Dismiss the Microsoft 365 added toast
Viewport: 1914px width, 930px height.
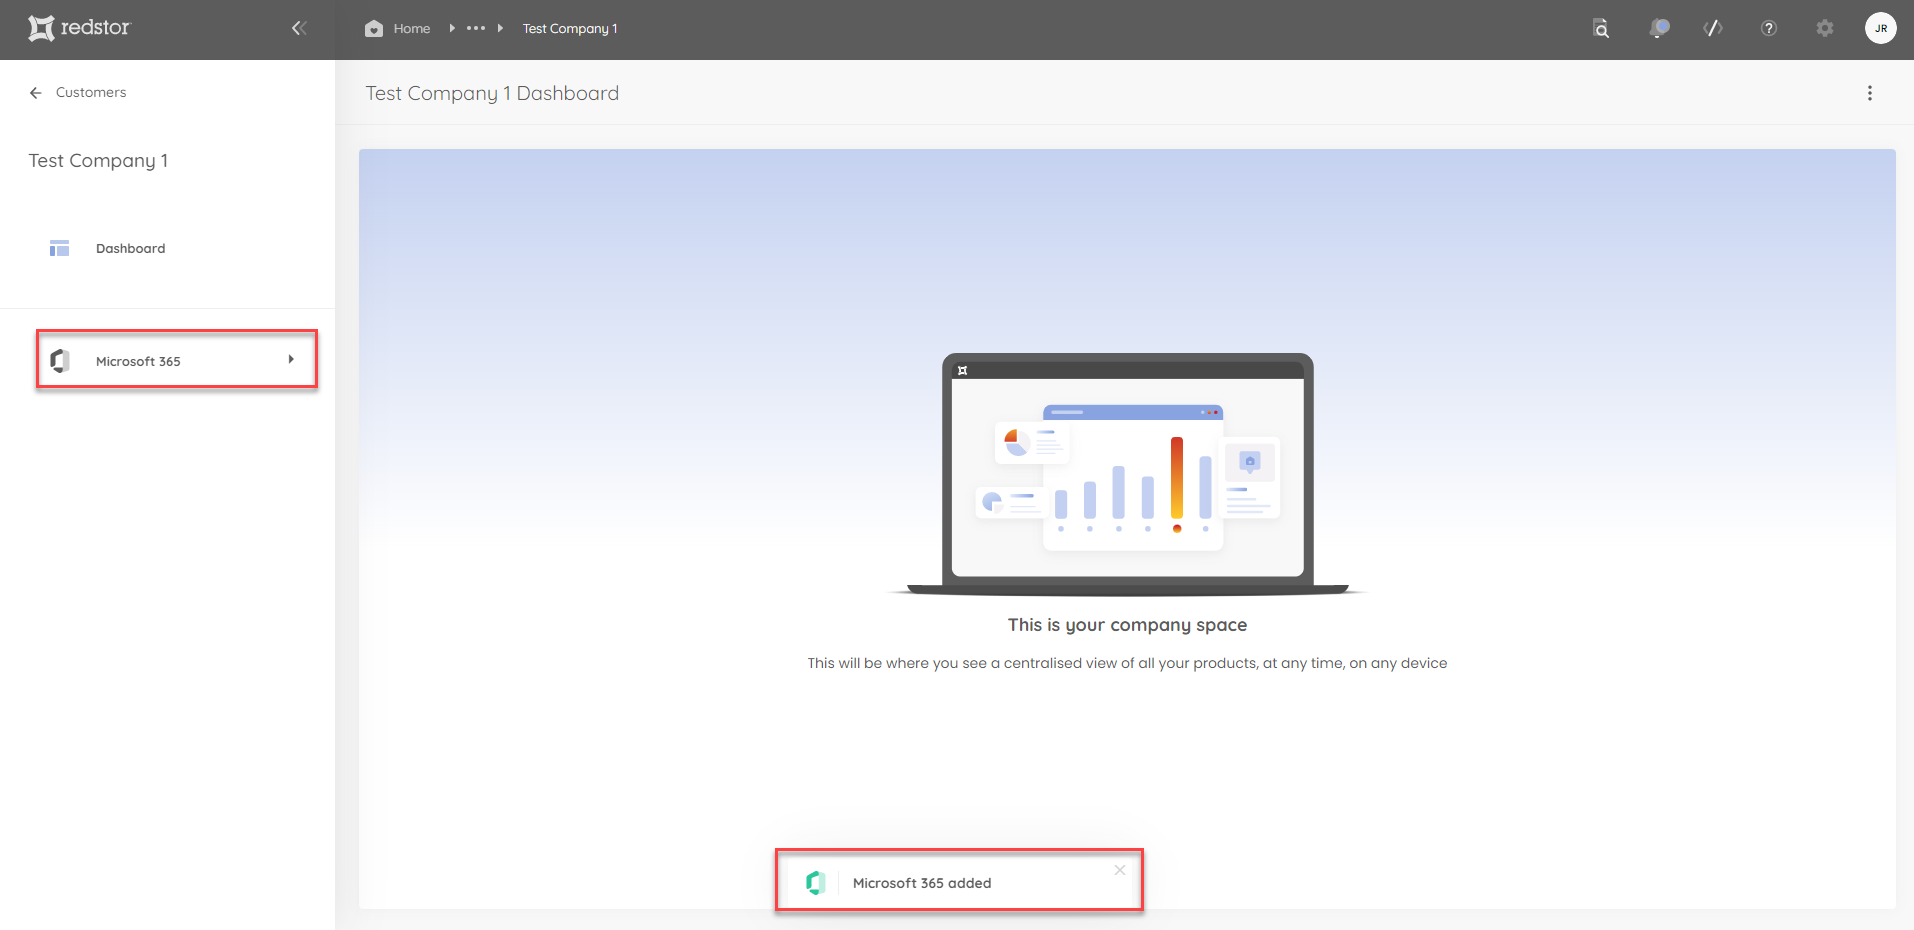(1120, 870)
